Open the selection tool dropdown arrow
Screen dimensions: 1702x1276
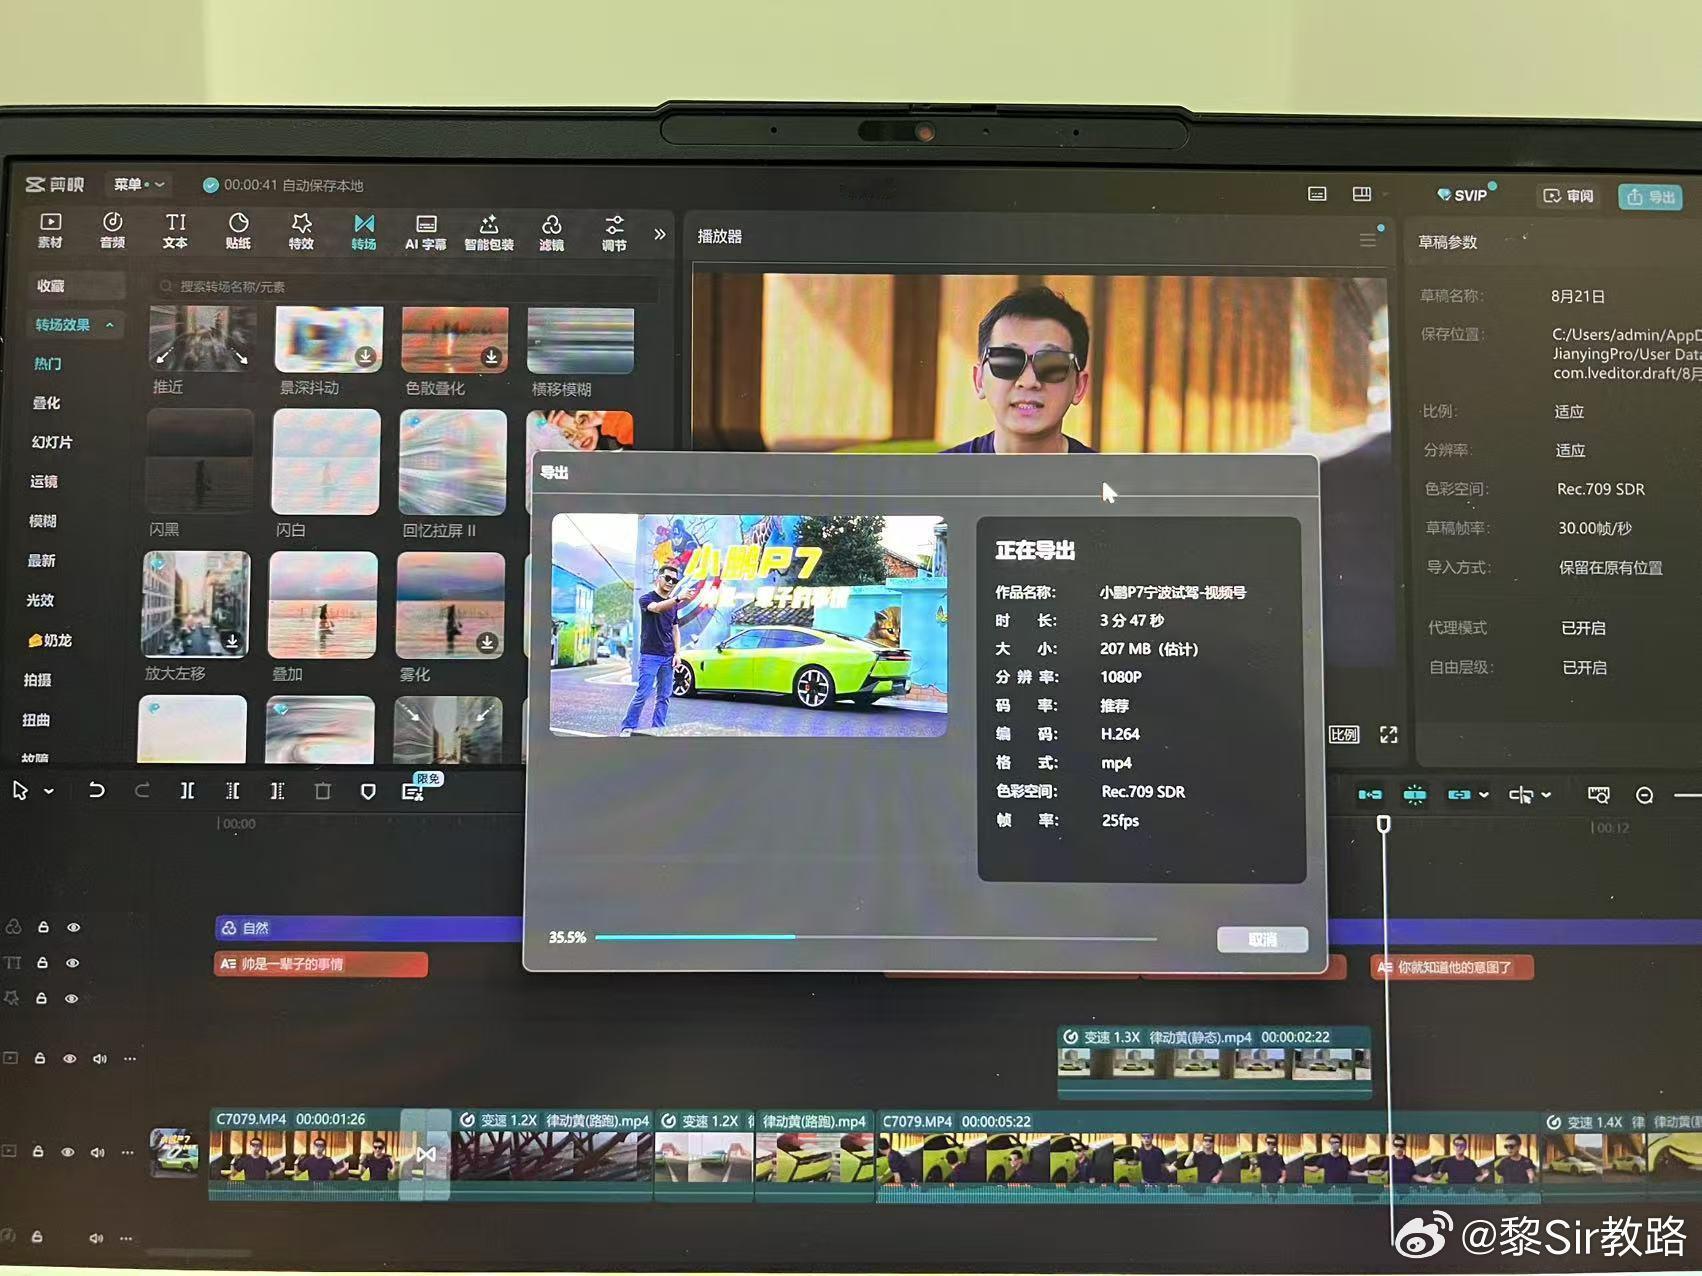click(x=49, y=792)
